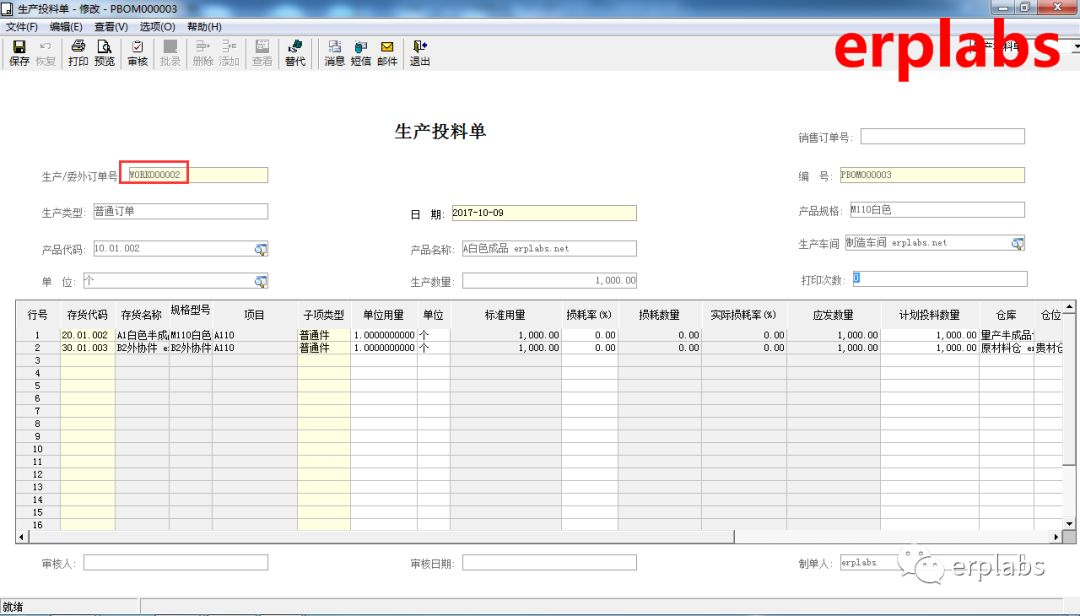Click the 短信 (SMS) toolbar icon
The width and height of the screenshot is (1080, 616).
tap(360, 50)
